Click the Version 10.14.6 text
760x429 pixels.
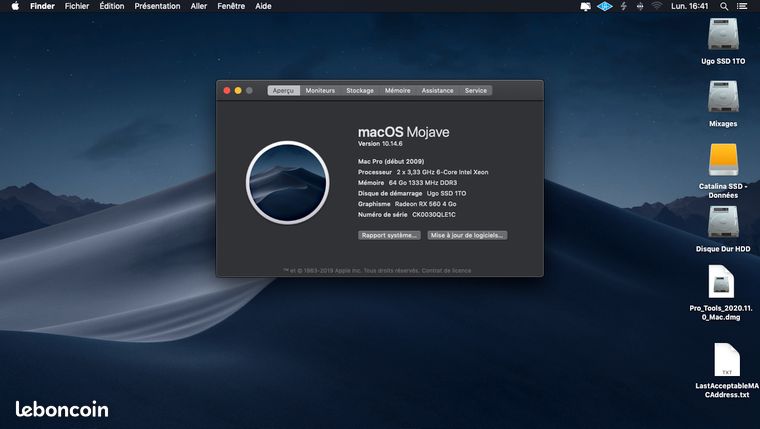point(380,143)
